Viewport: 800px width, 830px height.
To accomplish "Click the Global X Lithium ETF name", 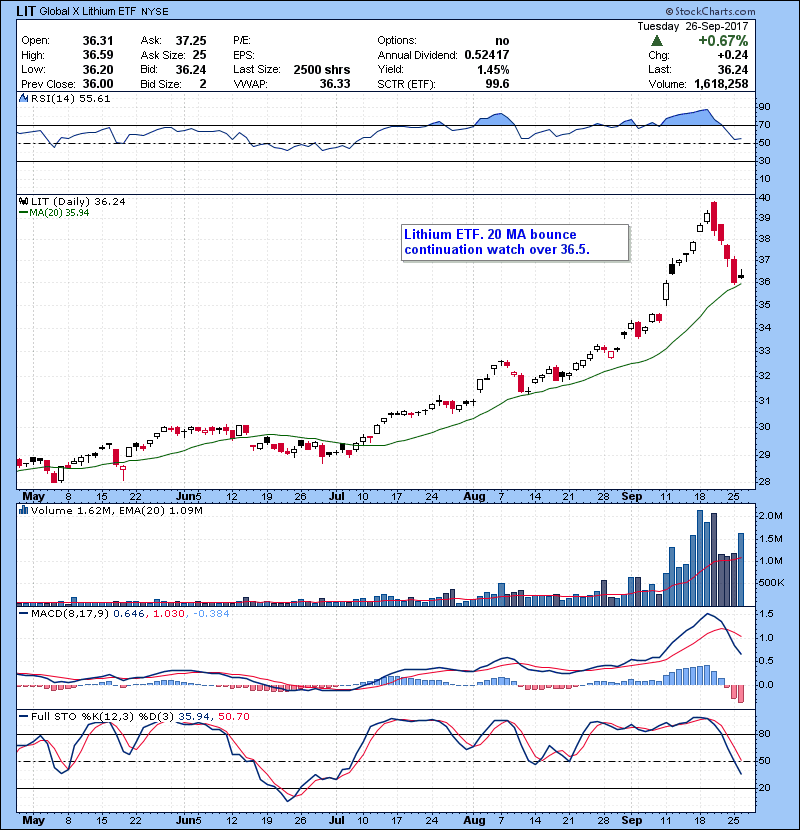I will click(88, 11).
